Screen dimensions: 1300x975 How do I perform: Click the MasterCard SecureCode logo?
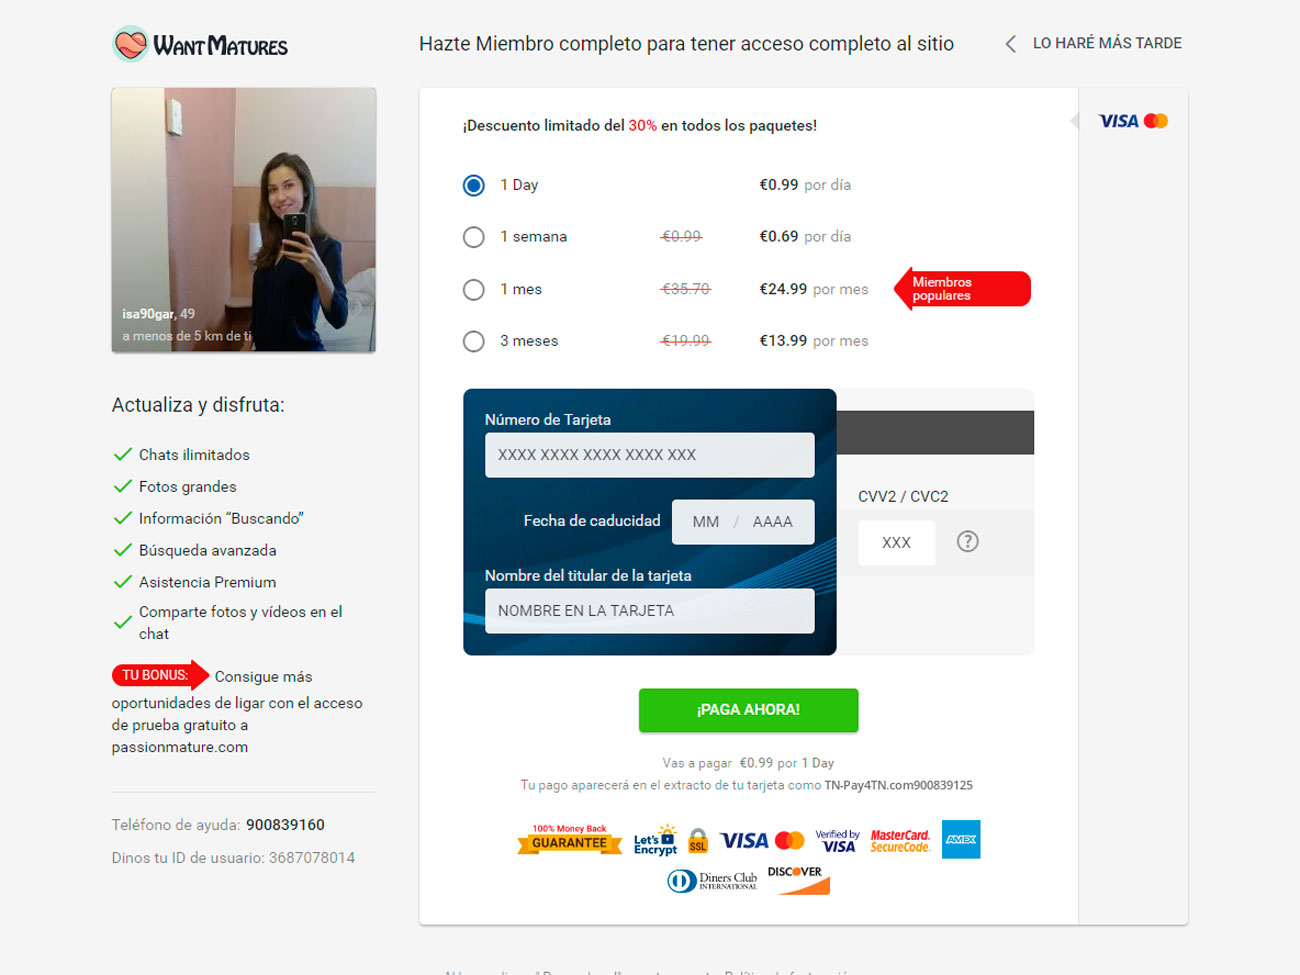[900, 840]
